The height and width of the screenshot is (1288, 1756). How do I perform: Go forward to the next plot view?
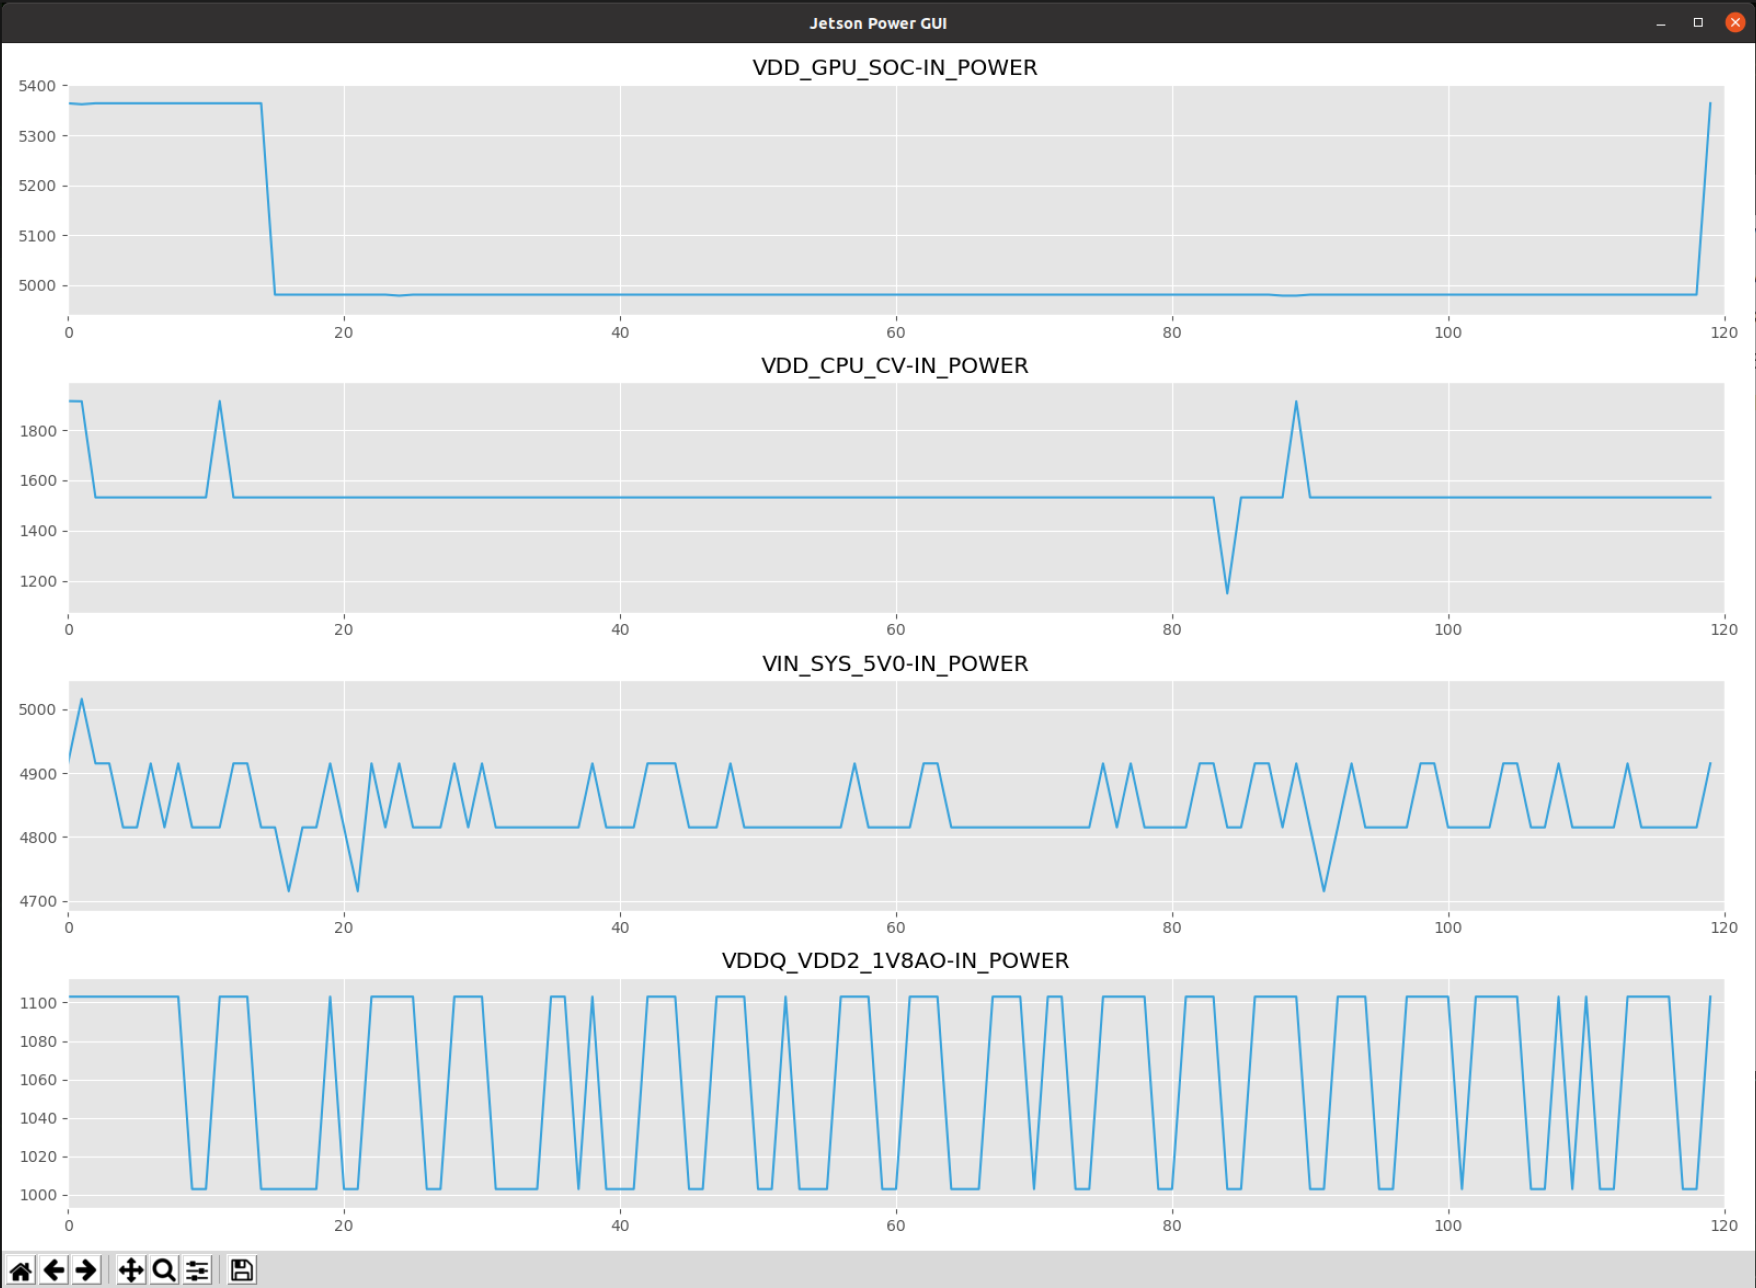[86, 1268]
